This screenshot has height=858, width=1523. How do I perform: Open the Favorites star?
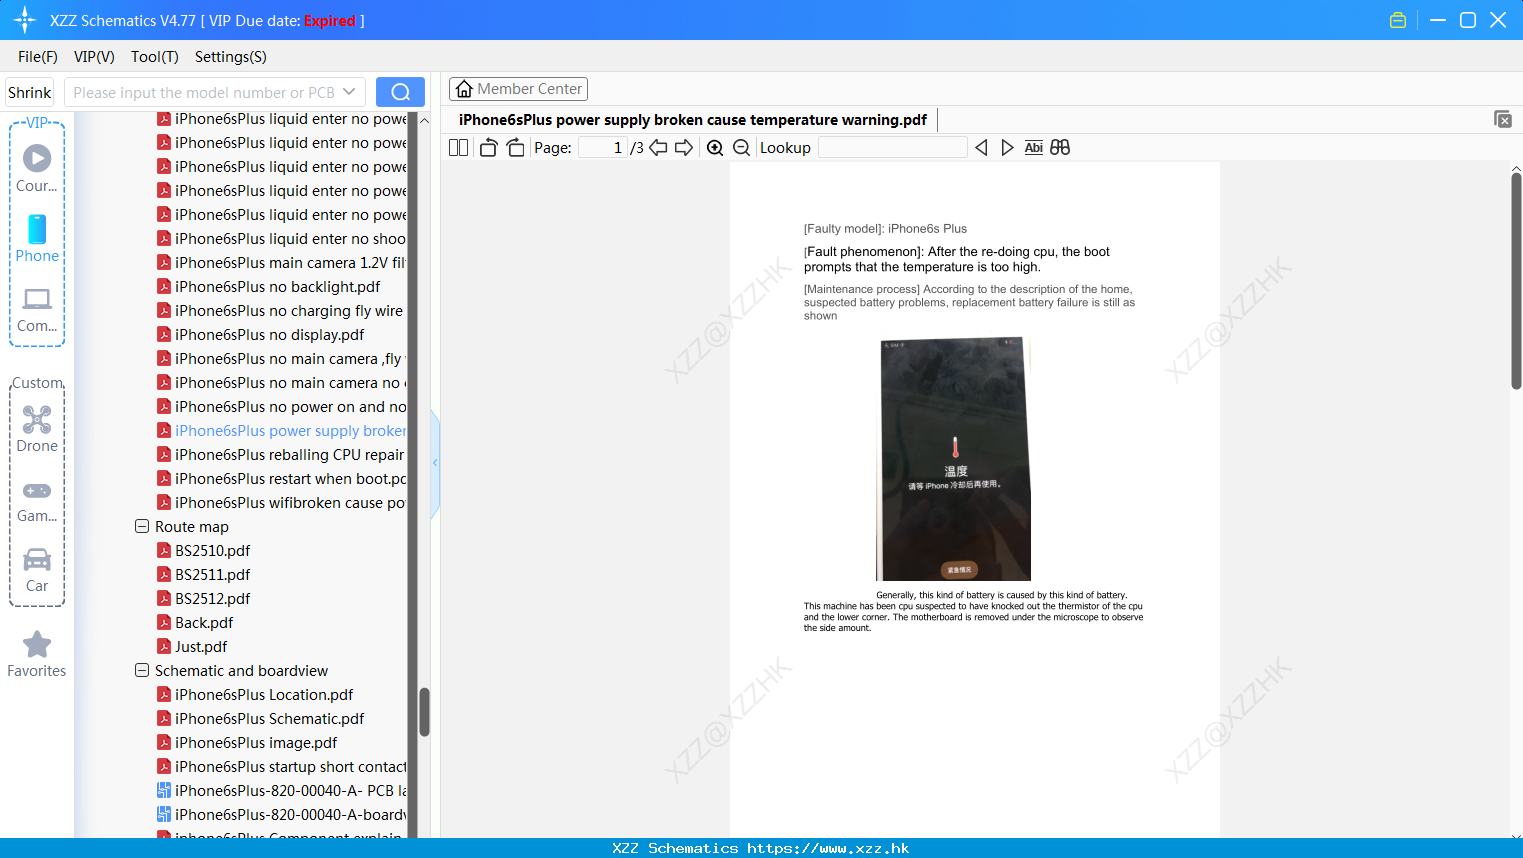coord(37,654)
